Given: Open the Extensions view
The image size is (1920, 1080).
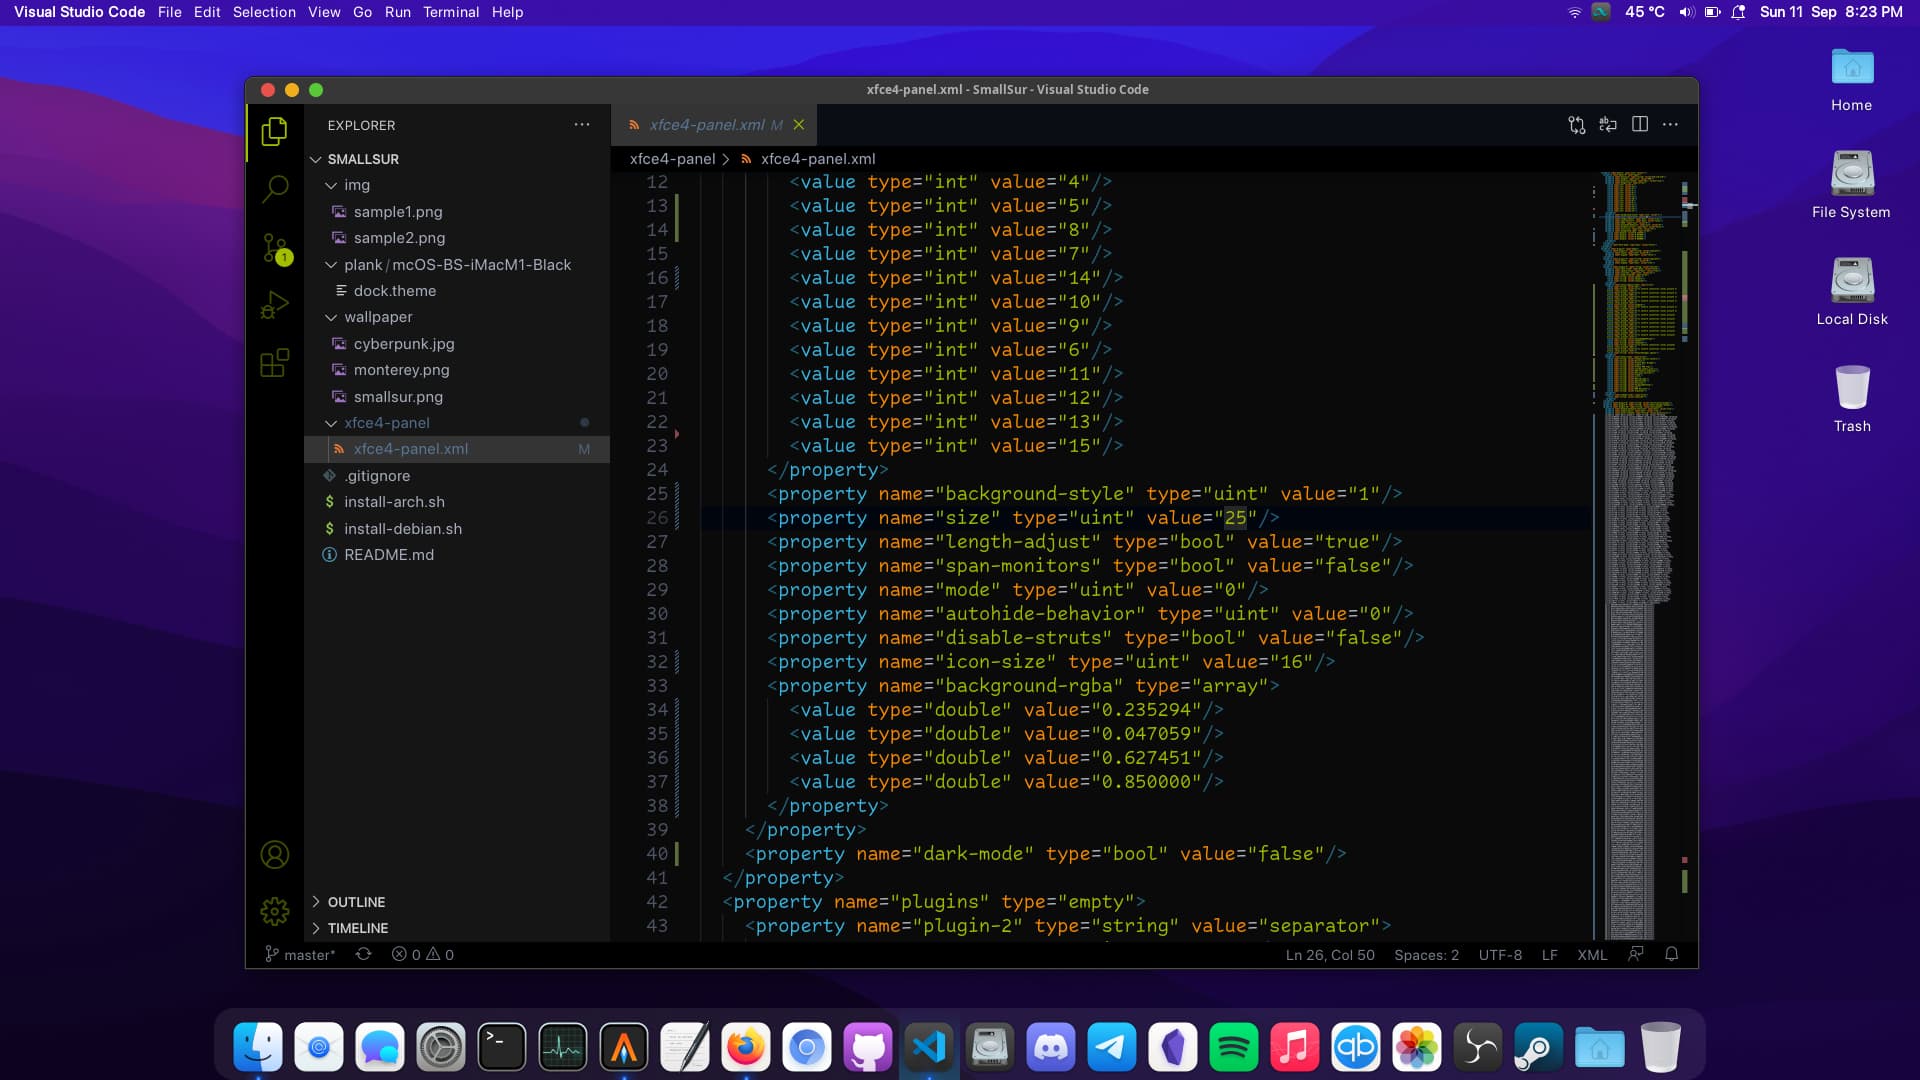Looking at the screenshot, I should 275,362.
